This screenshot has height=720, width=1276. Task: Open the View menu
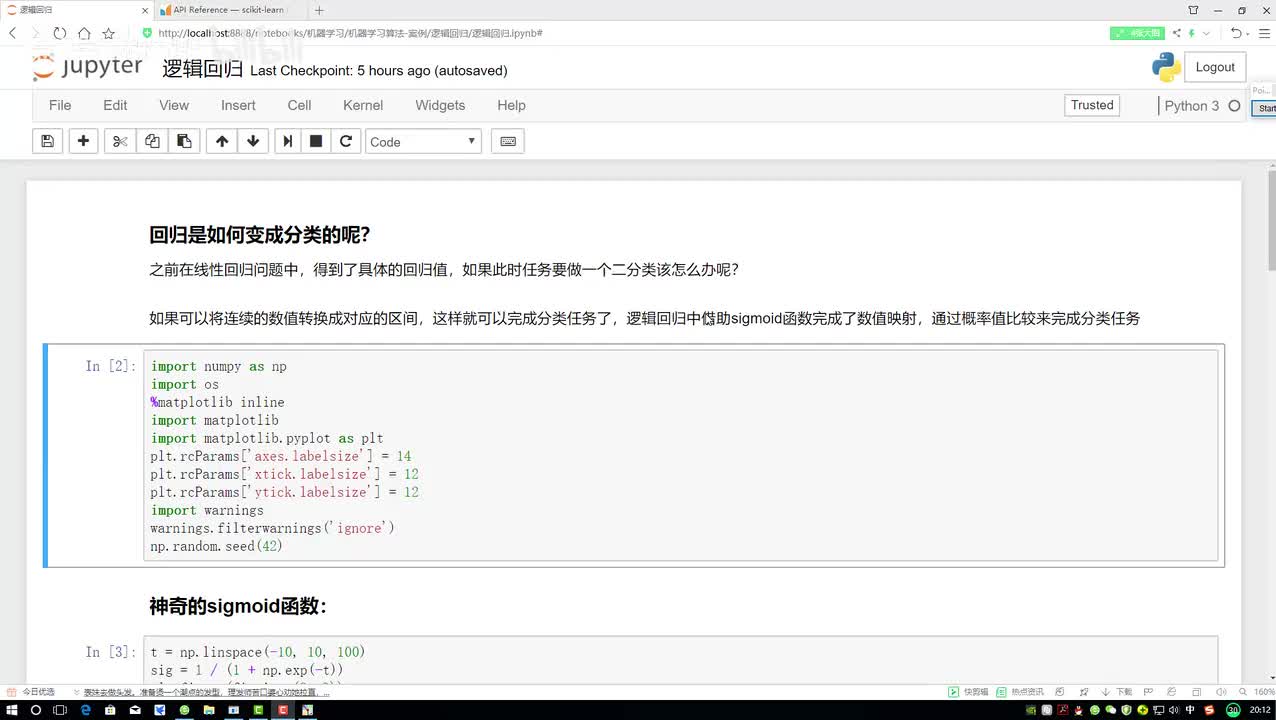[x=174, y=105]
